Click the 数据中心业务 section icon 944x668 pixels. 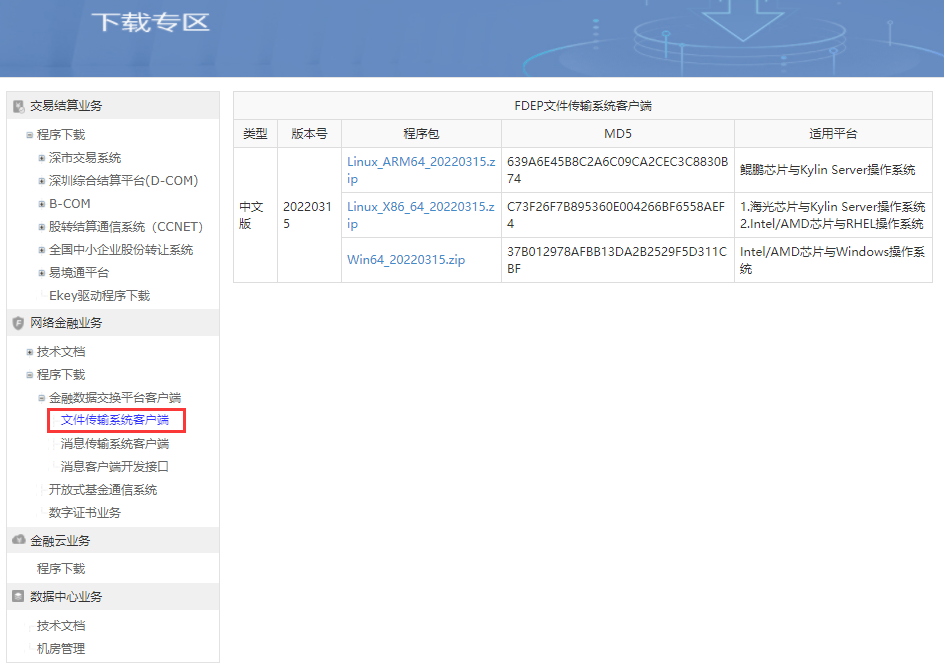point(18,596)
